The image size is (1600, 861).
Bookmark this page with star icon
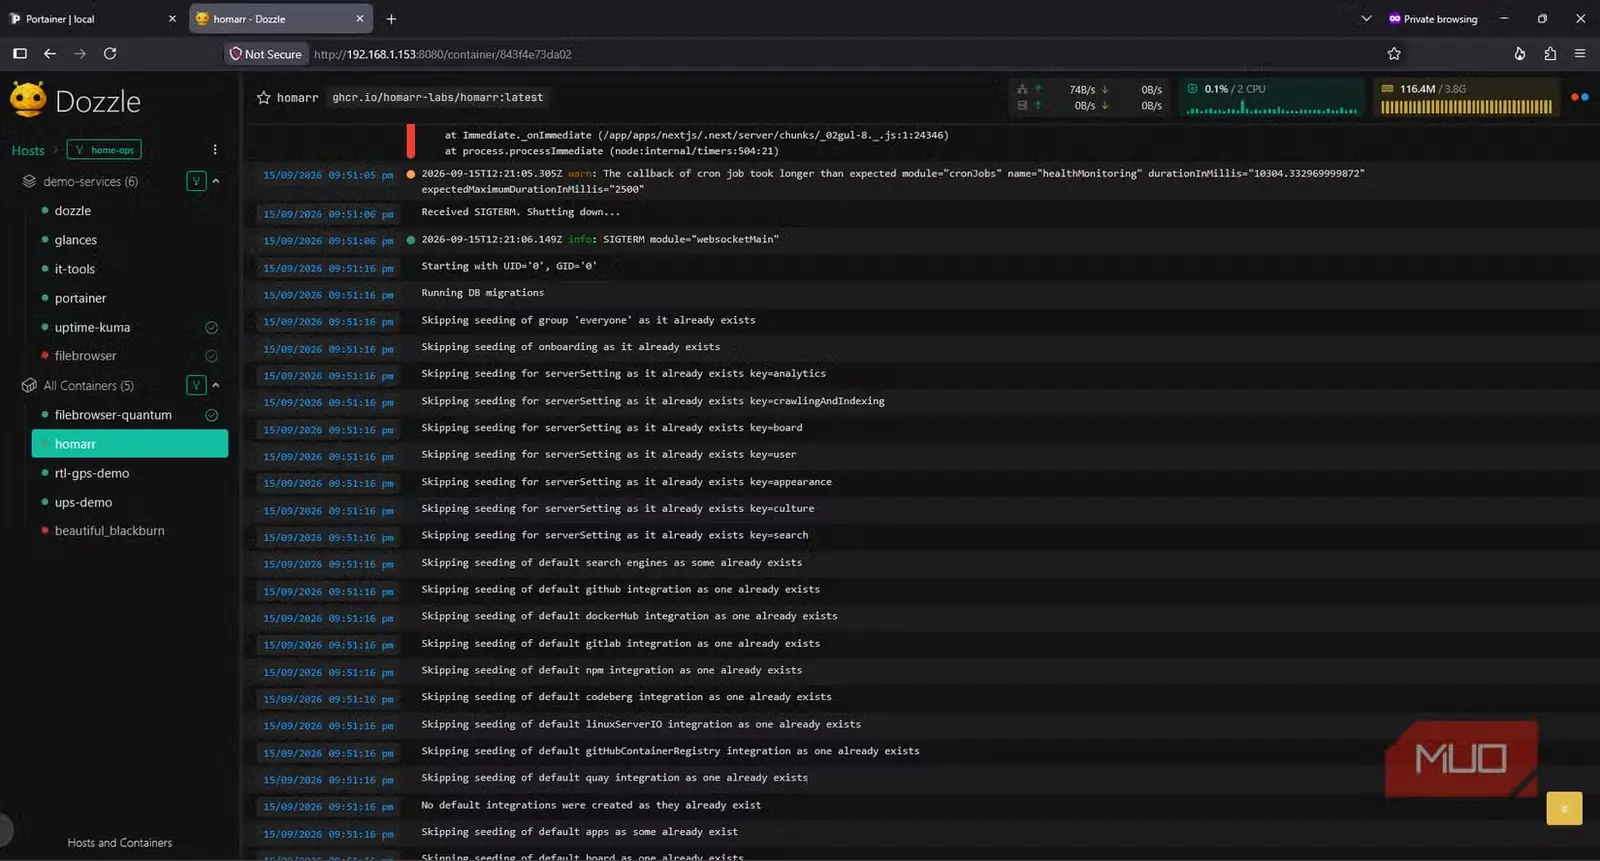[1394, 54]
